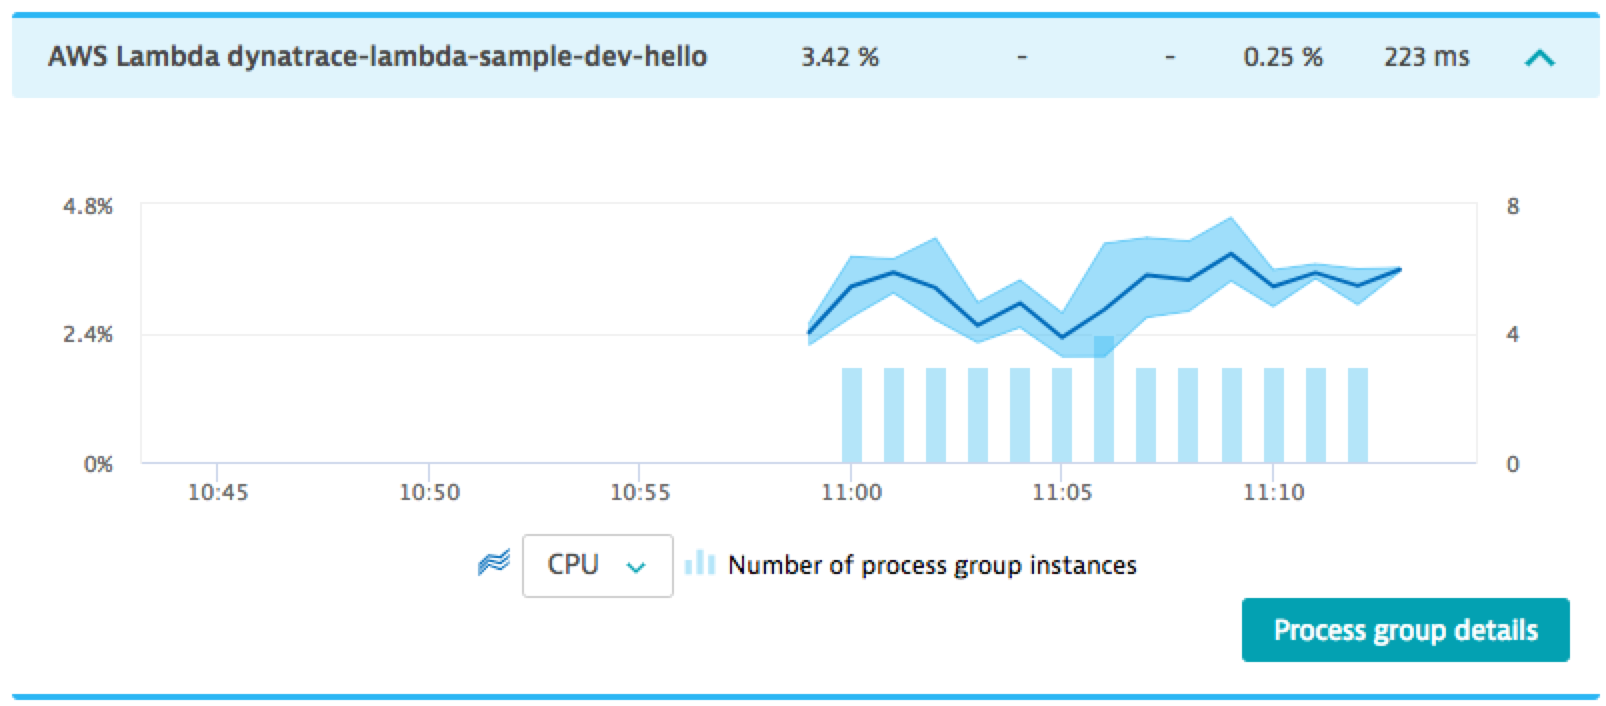
Task: Click the 0.25 % value in header
Action: click(1283, 57)
